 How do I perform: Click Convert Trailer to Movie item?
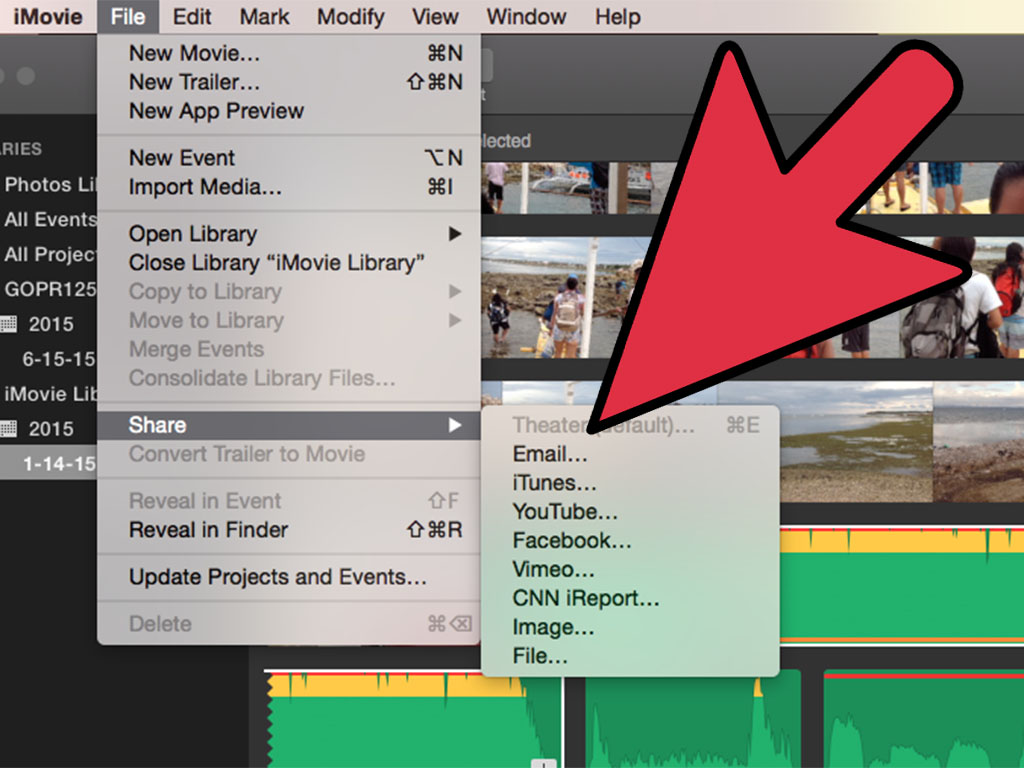click(289, 454)
